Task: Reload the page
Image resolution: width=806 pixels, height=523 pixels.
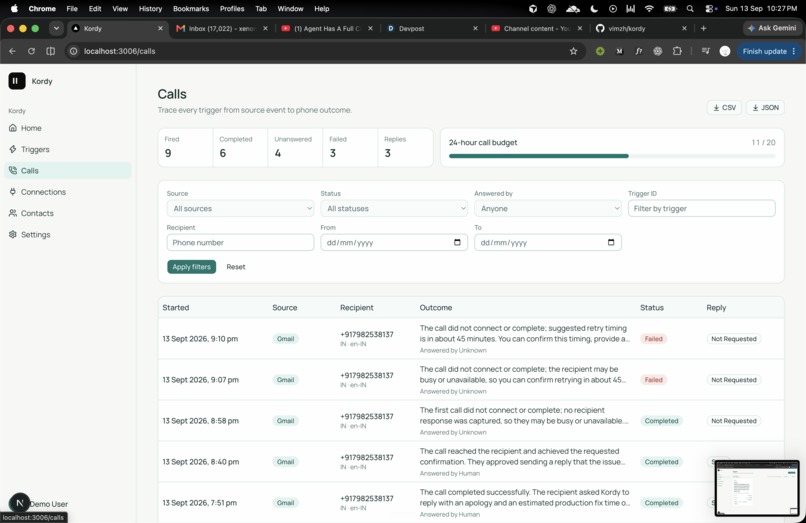Action: (31, 51)
